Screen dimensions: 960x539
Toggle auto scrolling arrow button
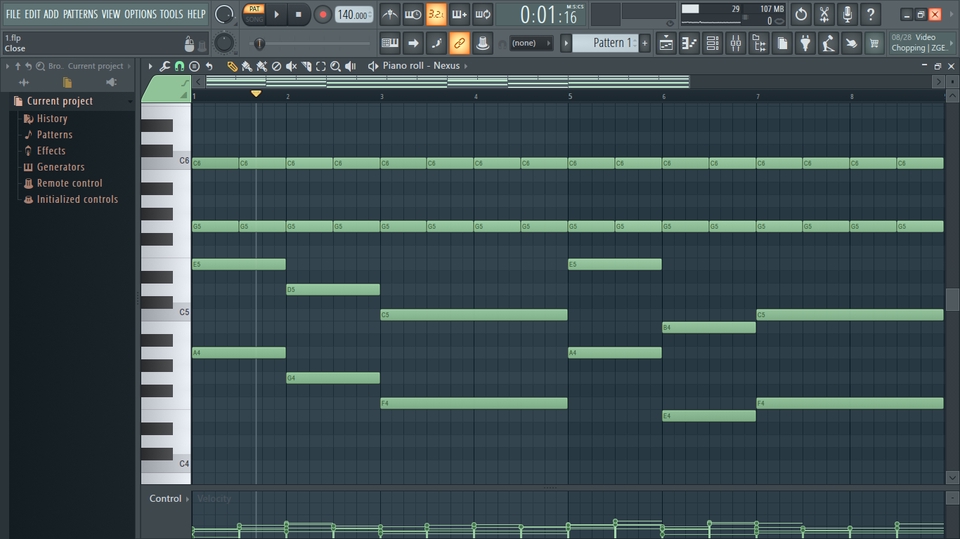click(413, 43)
